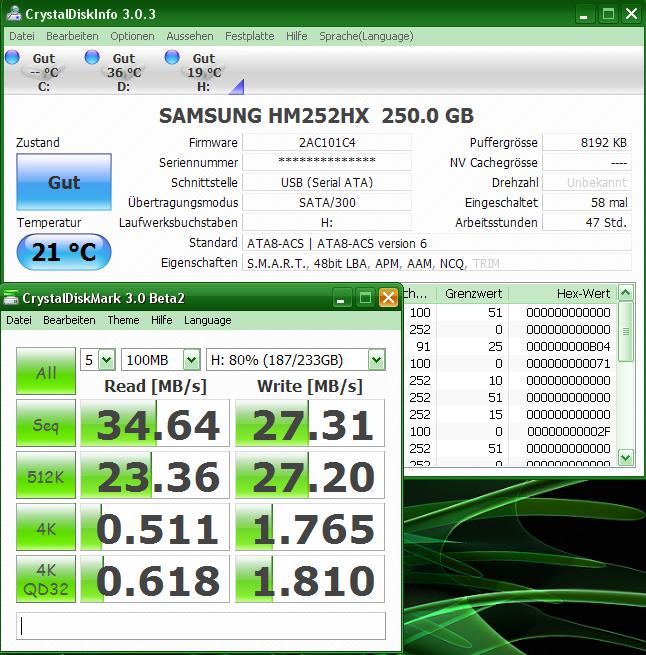Click the Puffergrösse value 8192 KB

coord(587,142)
